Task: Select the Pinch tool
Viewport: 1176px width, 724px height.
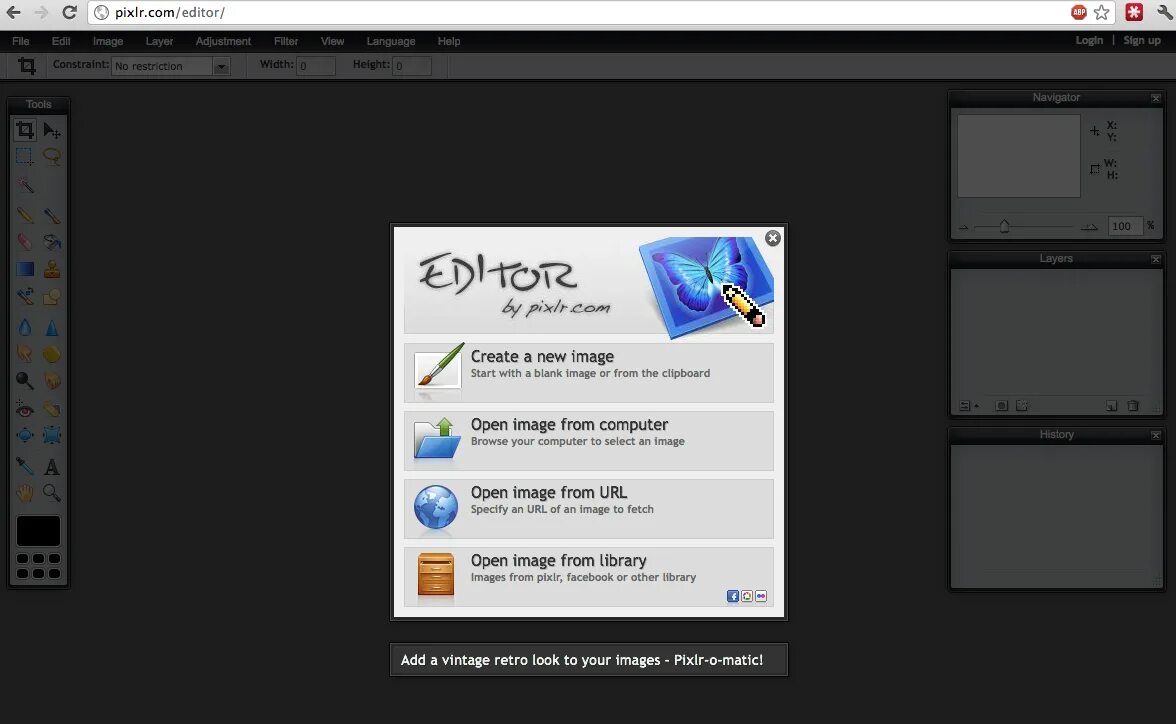Action: (52, 435)
